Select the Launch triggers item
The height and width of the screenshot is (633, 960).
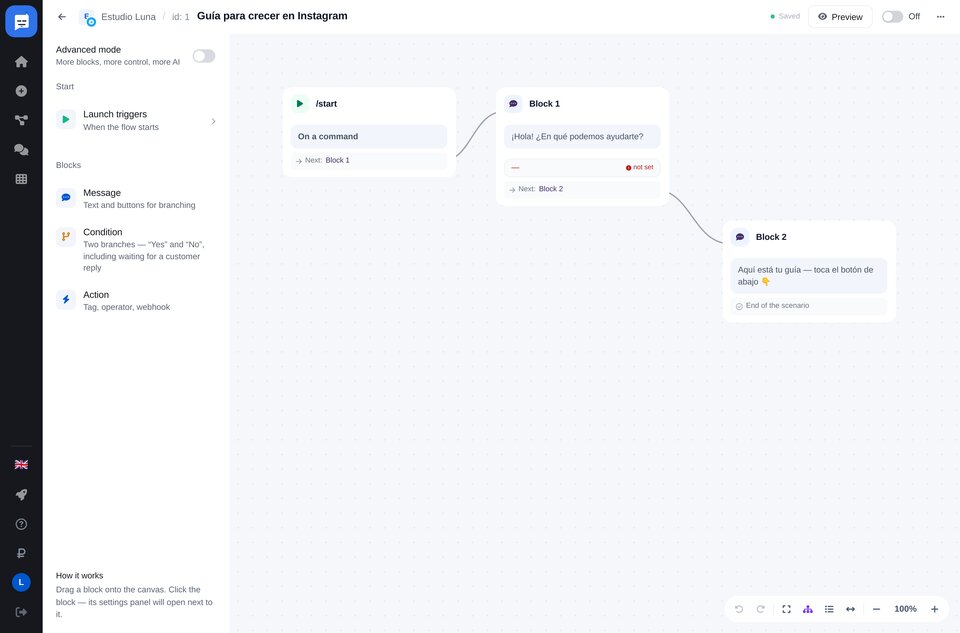(x=136, y=120)
